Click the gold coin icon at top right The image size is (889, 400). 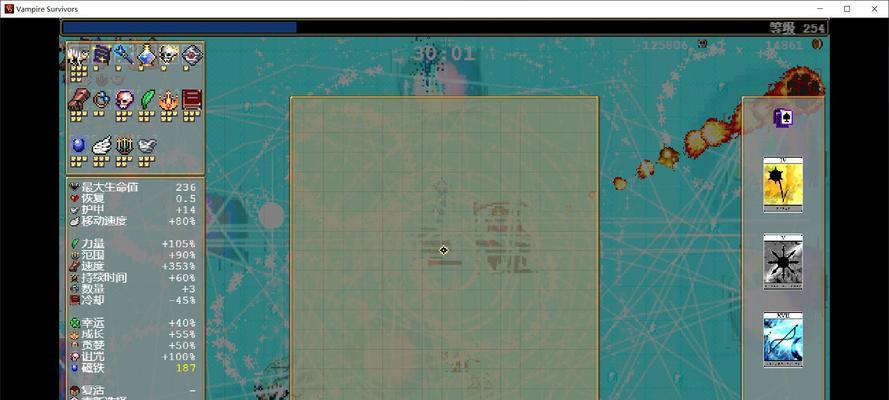click(x=817, y=44)
